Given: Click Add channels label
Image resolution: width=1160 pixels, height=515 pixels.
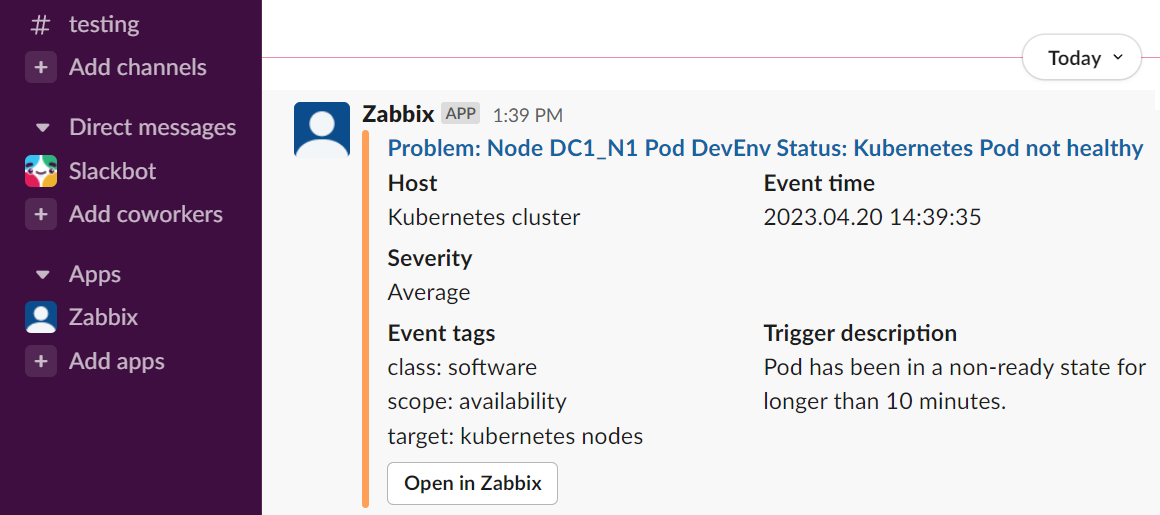Looking at the screenshot, I should (138, 67).
